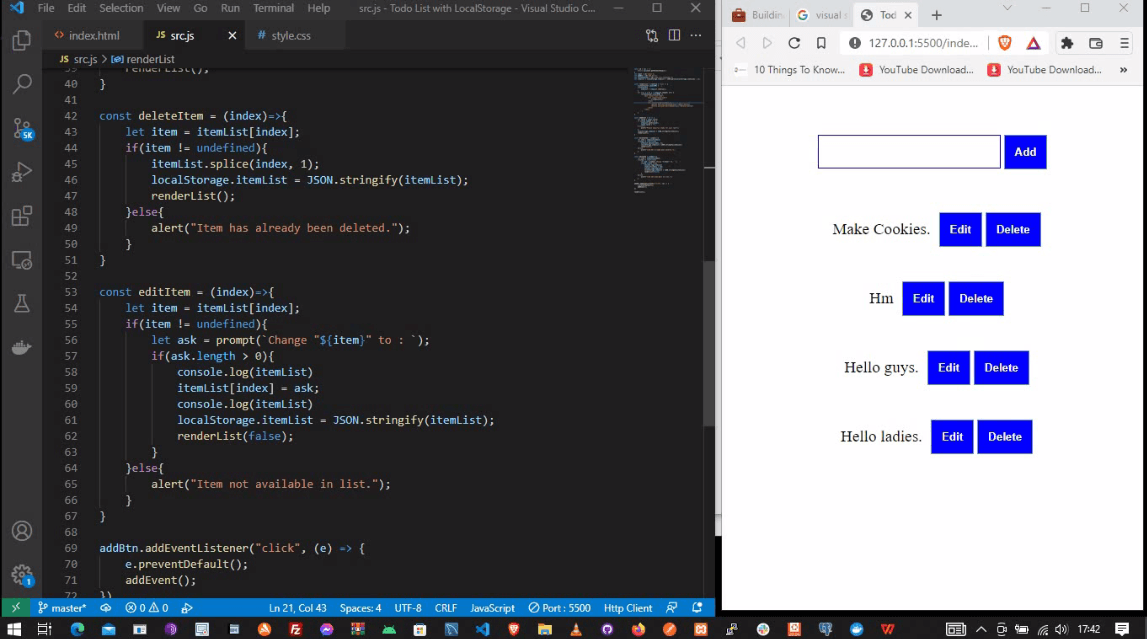
Task: Reload the browser page
Action: pos(794,43)
